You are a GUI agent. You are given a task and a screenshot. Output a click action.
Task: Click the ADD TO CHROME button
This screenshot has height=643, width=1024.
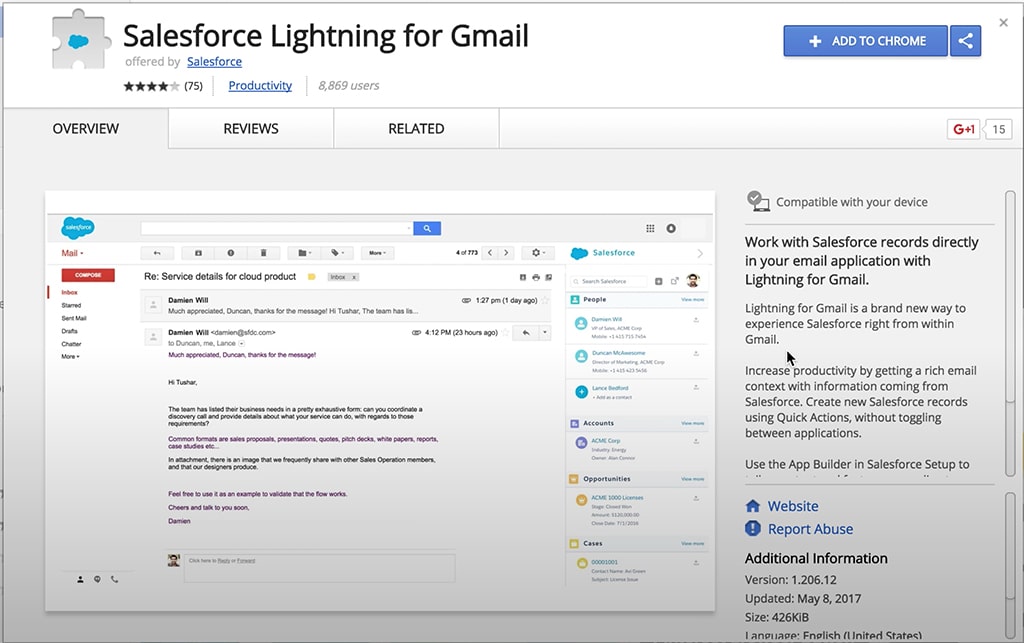pyautogui.click(x=865, y=41)
